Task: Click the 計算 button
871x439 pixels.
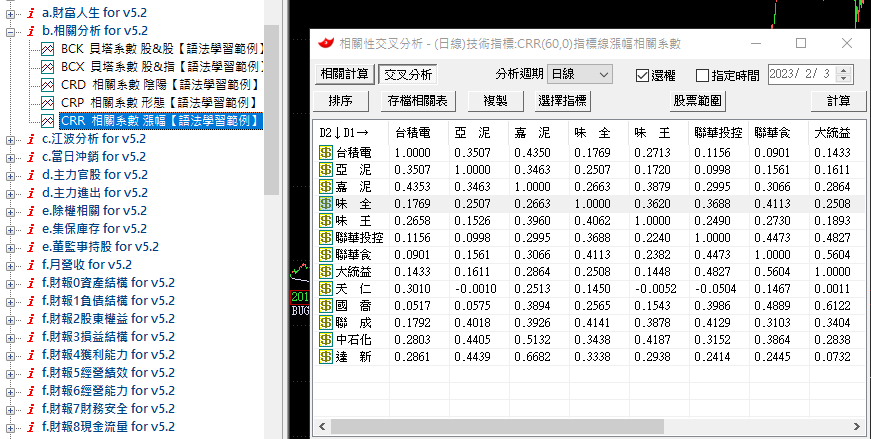Action: coord(838,101)
